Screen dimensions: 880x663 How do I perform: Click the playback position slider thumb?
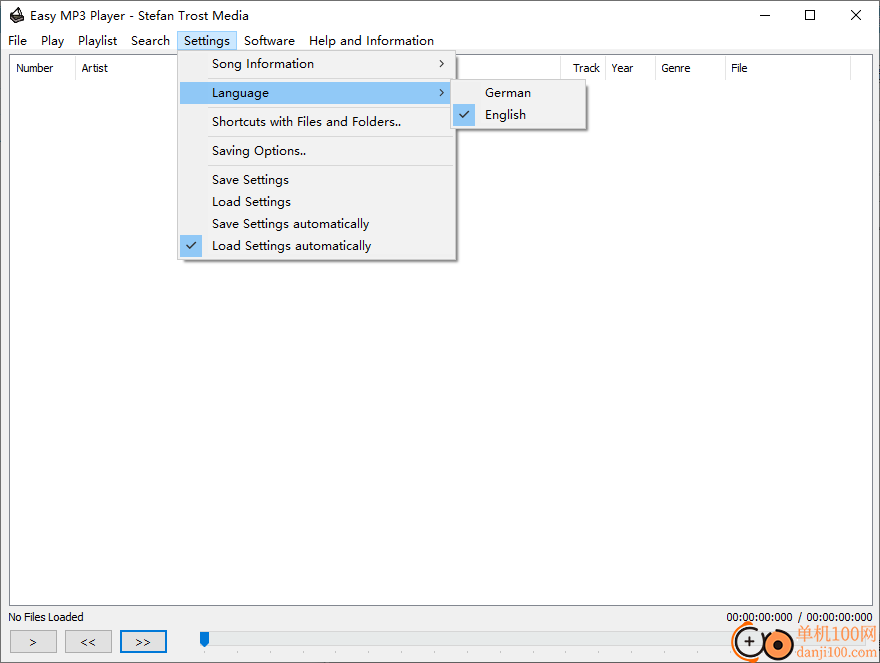205,639
